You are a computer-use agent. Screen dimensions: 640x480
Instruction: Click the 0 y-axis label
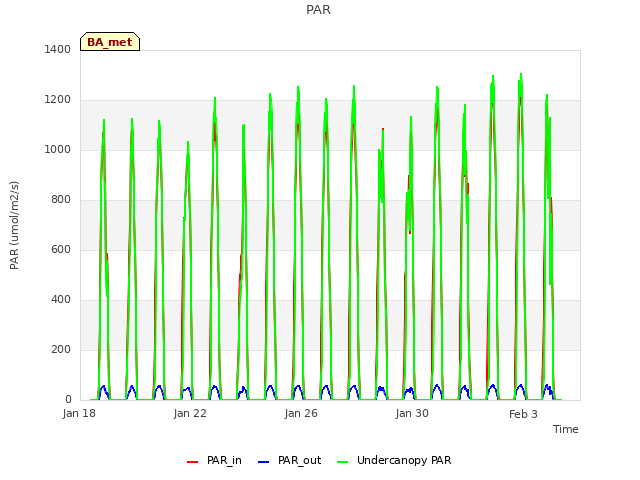(68, 400)
